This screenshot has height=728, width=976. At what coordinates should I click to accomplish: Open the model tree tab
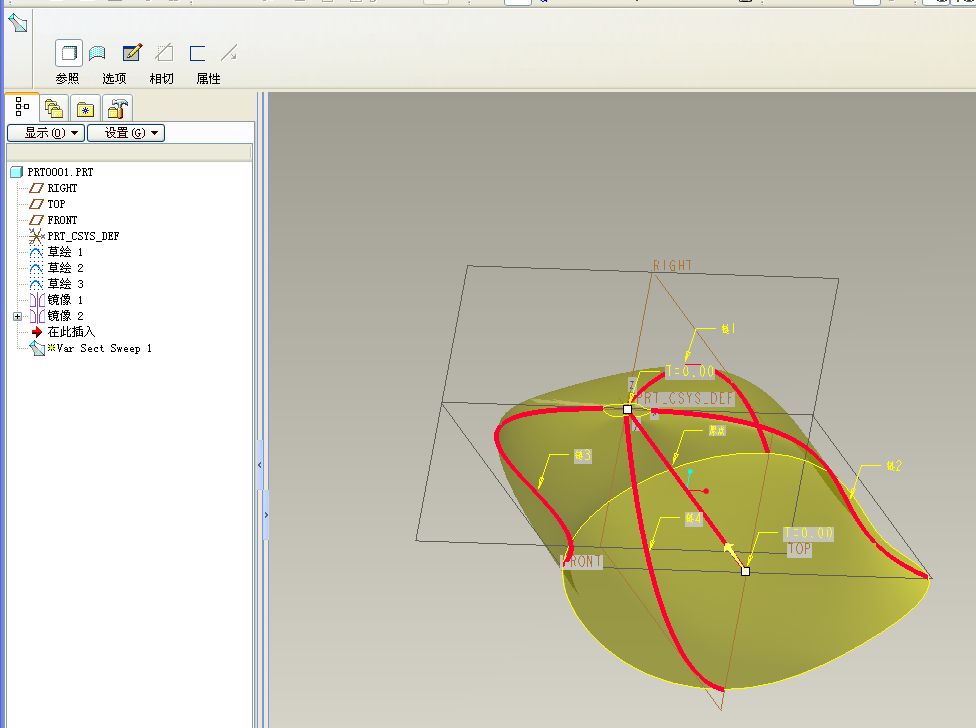[22, 107]
